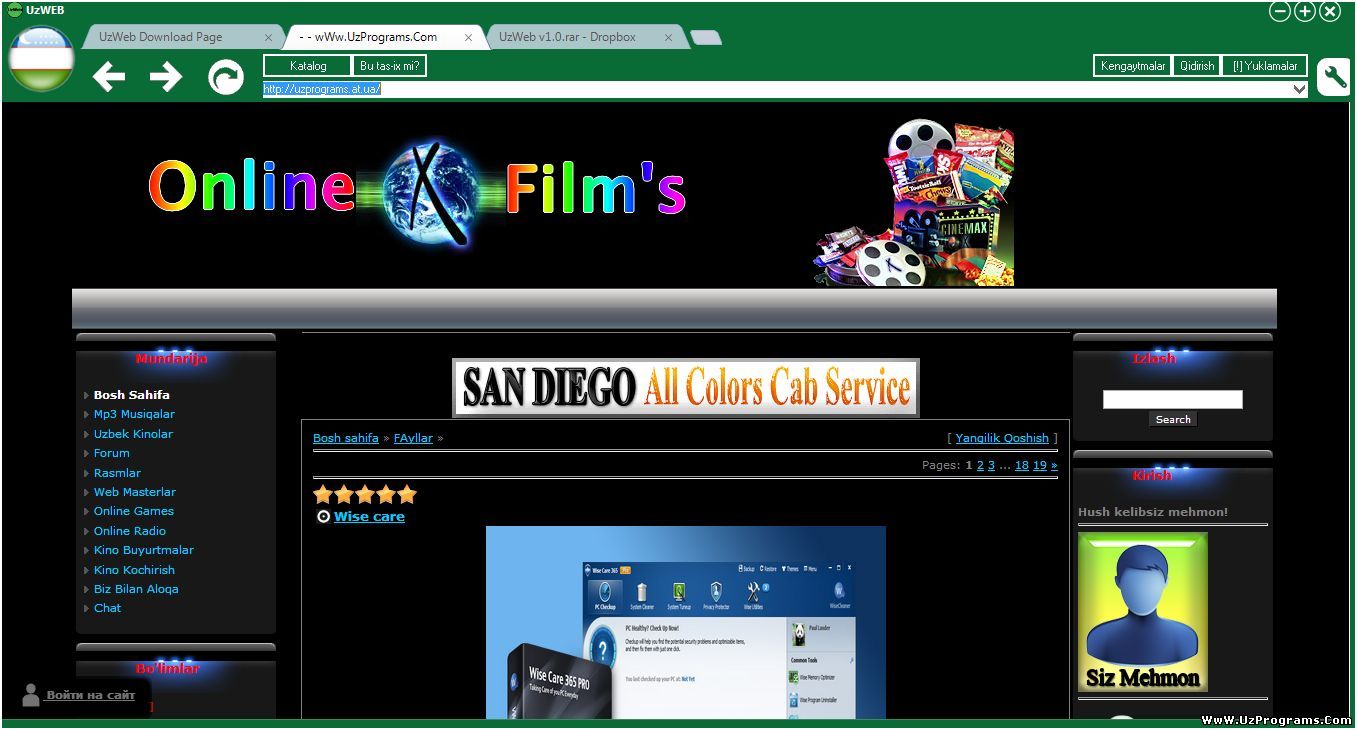Open the Chat menu link
The width and height of the screenshot is (1357, 730).
(x=108, y=608)
